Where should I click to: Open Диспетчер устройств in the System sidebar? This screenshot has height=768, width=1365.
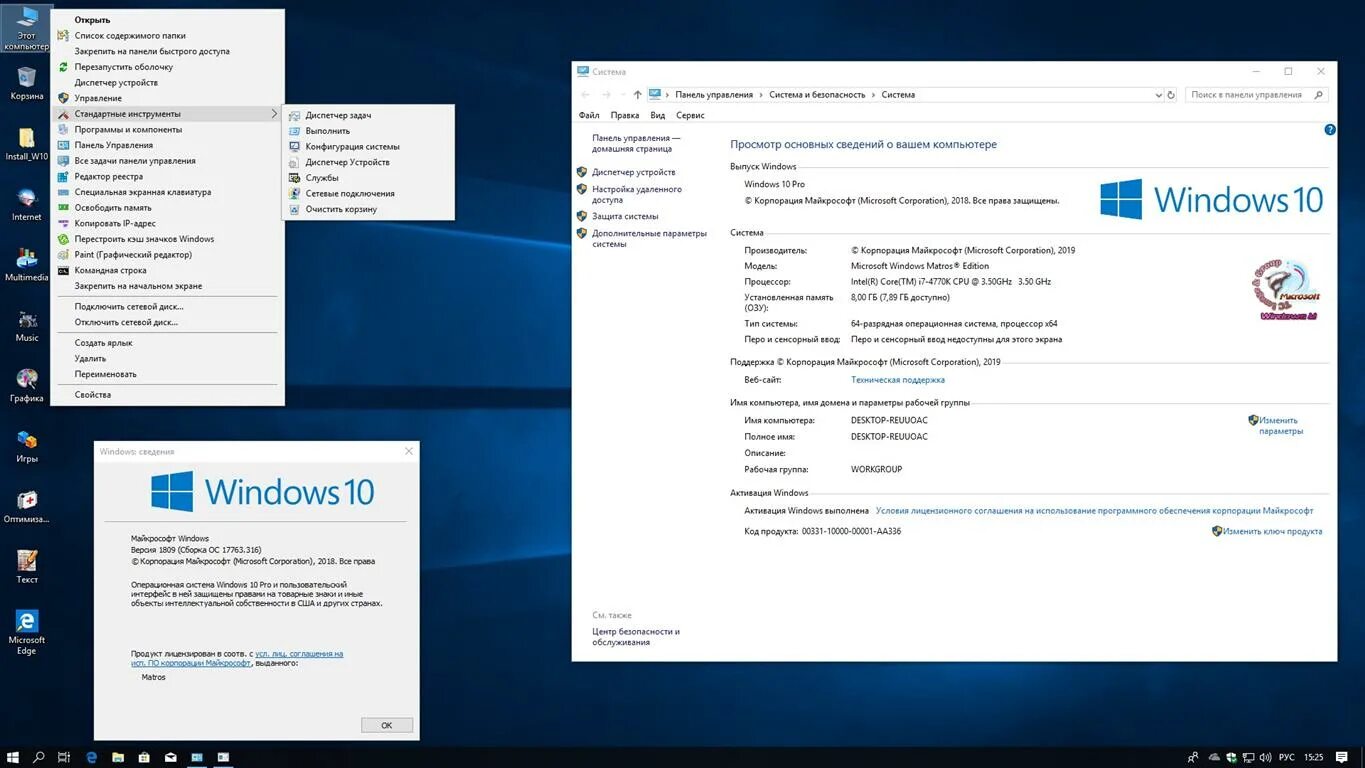point(633,171)
